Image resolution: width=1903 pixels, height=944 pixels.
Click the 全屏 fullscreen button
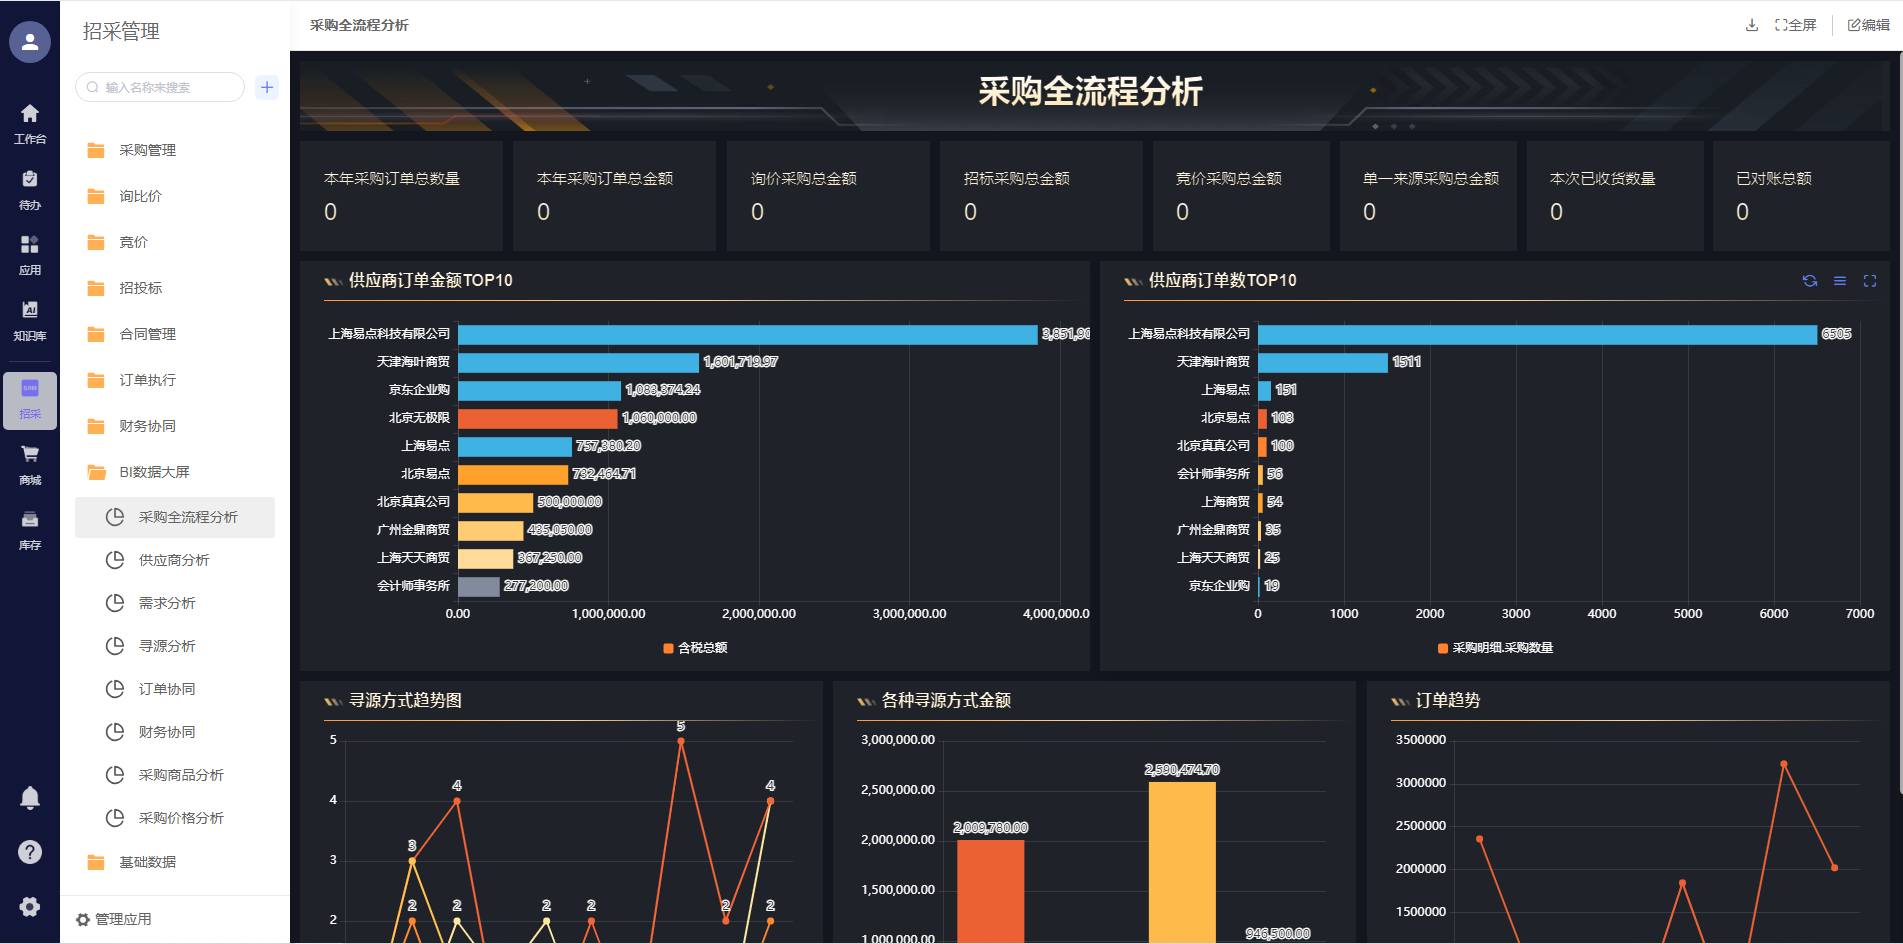pyautogui.click(x=1795, y=25)
